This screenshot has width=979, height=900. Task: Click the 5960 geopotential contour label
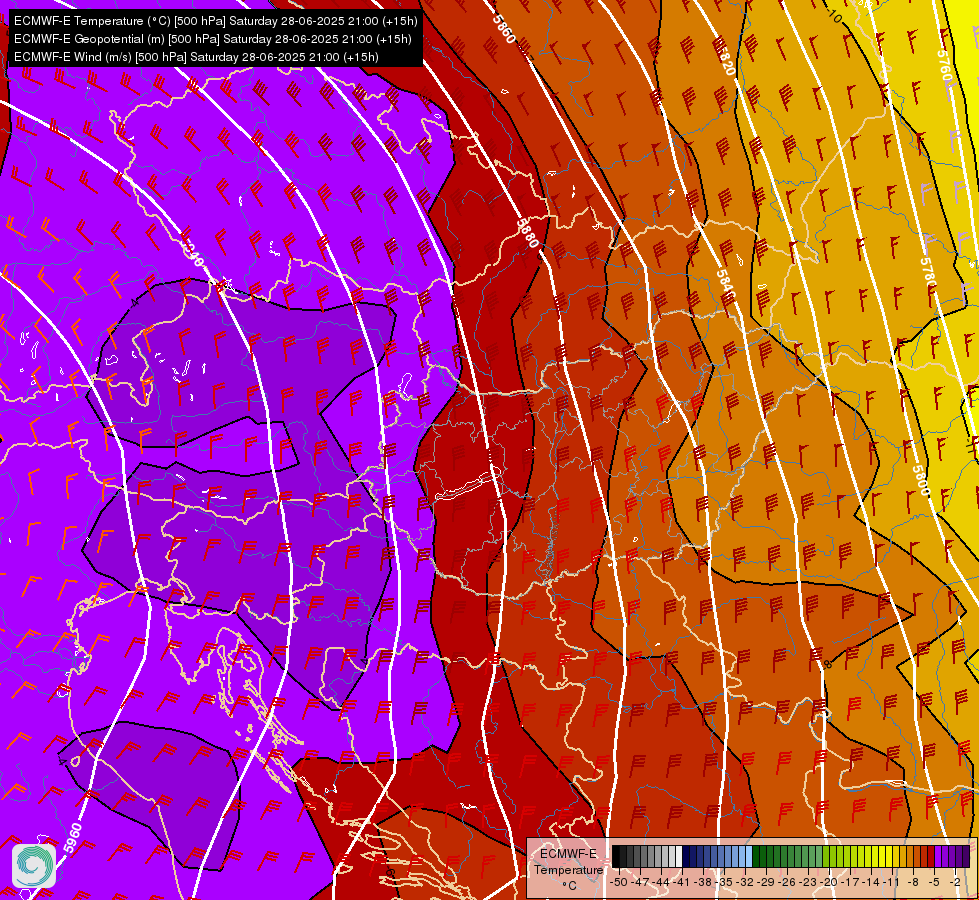coord(72,839)
